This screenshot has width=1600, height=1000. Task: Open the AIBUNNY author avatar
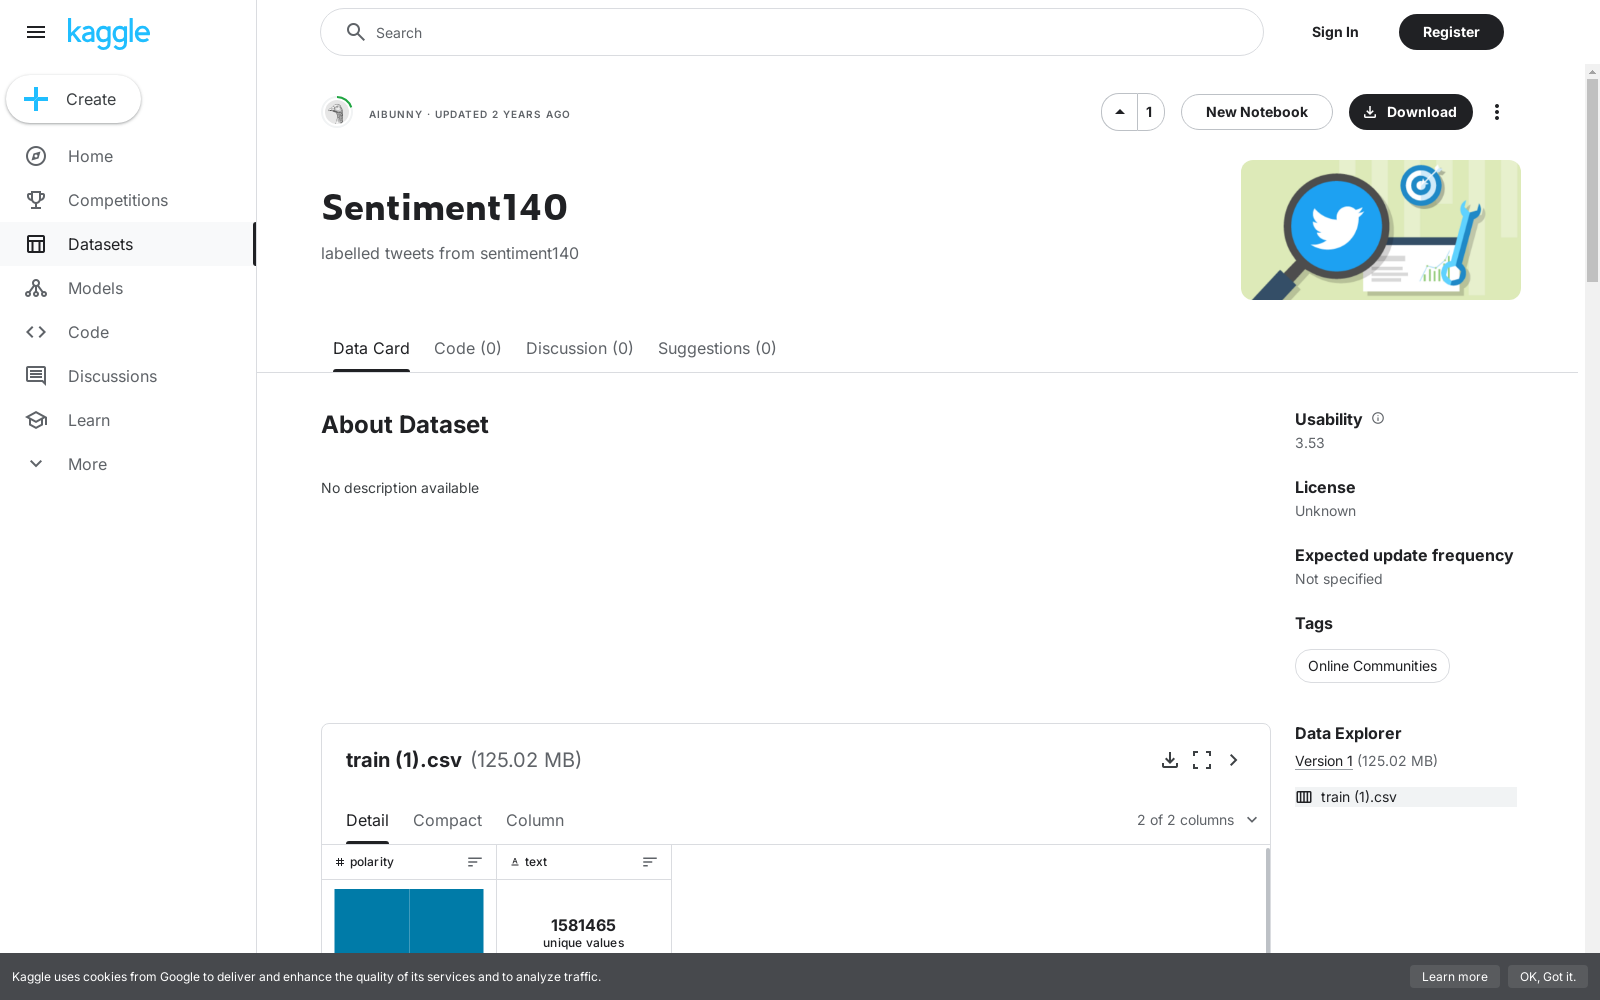click(337, 112)
